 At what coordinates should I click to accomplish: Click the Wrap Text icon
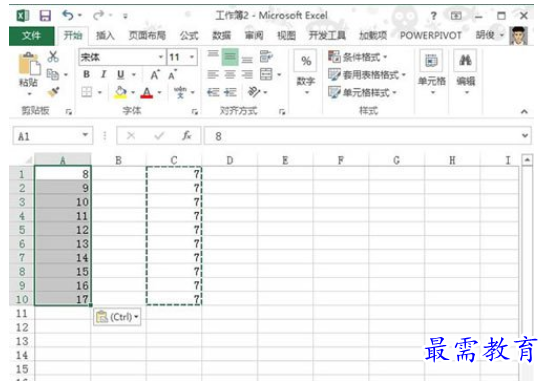click(266, 56)
